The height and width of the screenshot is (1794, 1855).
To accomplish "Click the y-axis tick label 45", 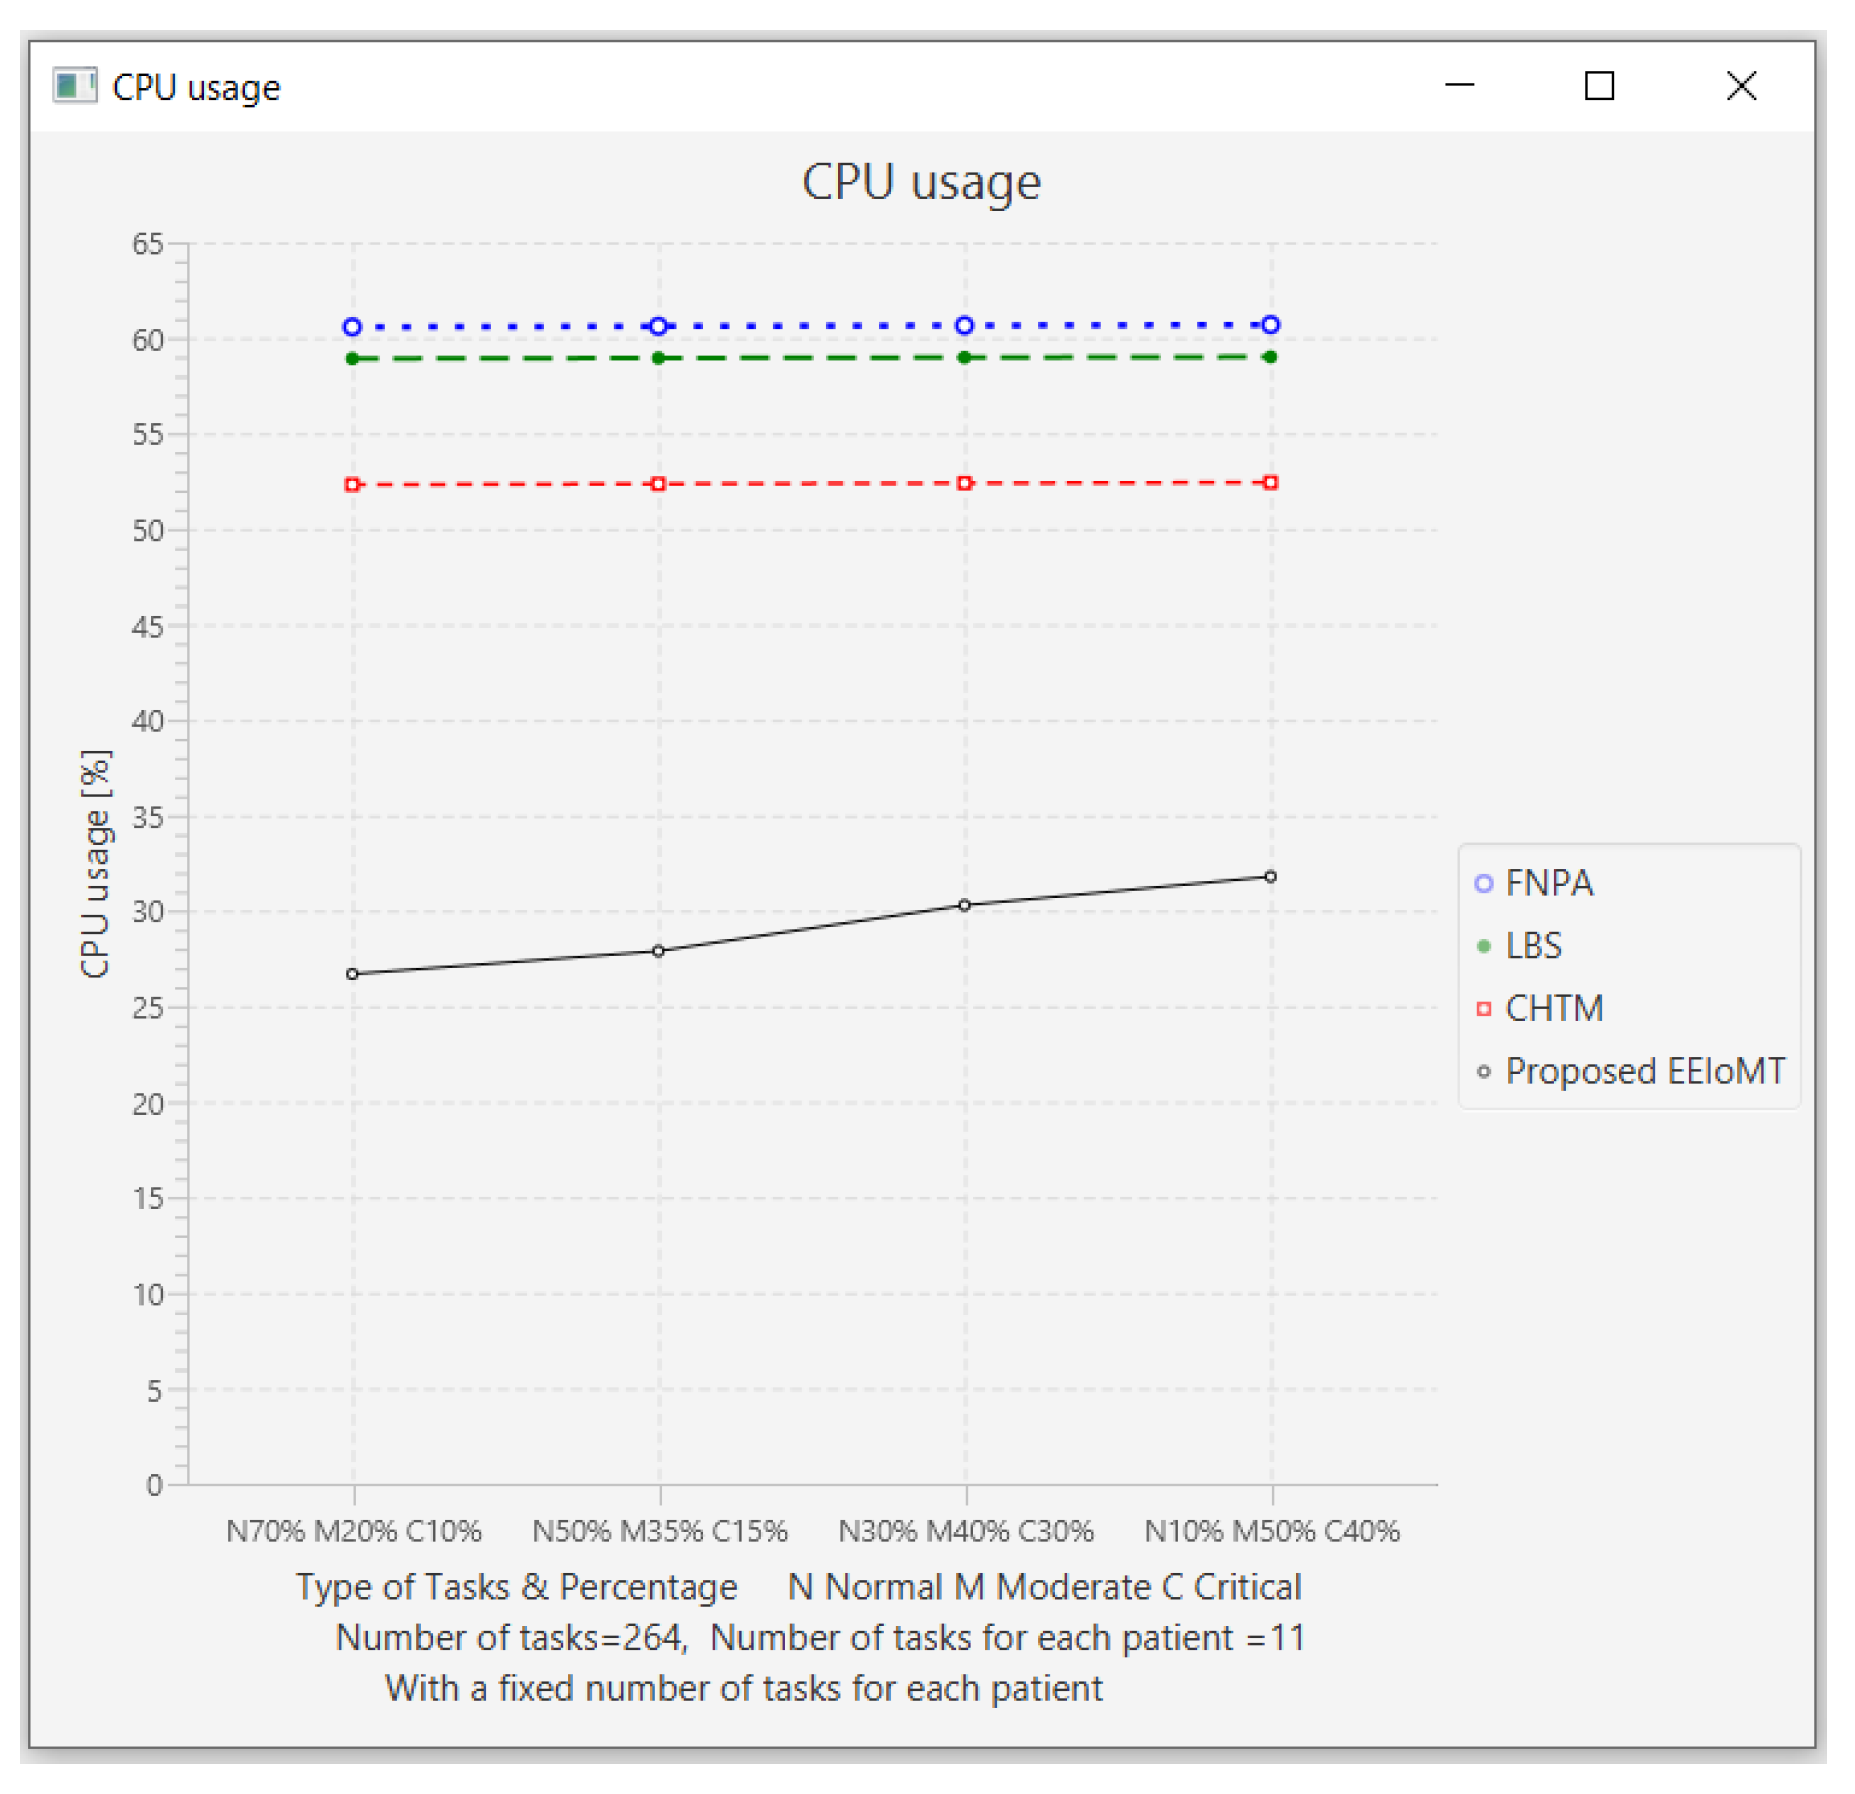I will pyautogui.click(x=148, y=627).
